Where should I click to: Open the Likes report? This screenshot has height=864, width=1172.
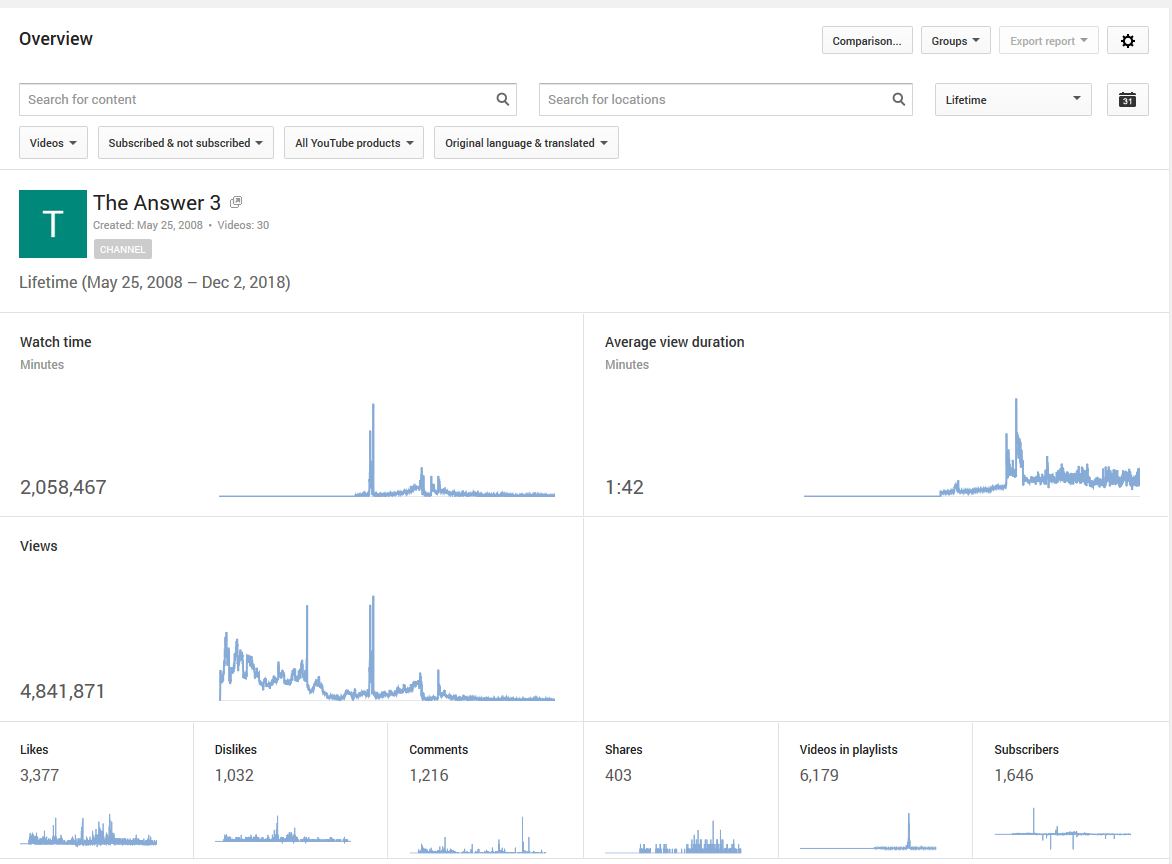(x=34, y=749)
